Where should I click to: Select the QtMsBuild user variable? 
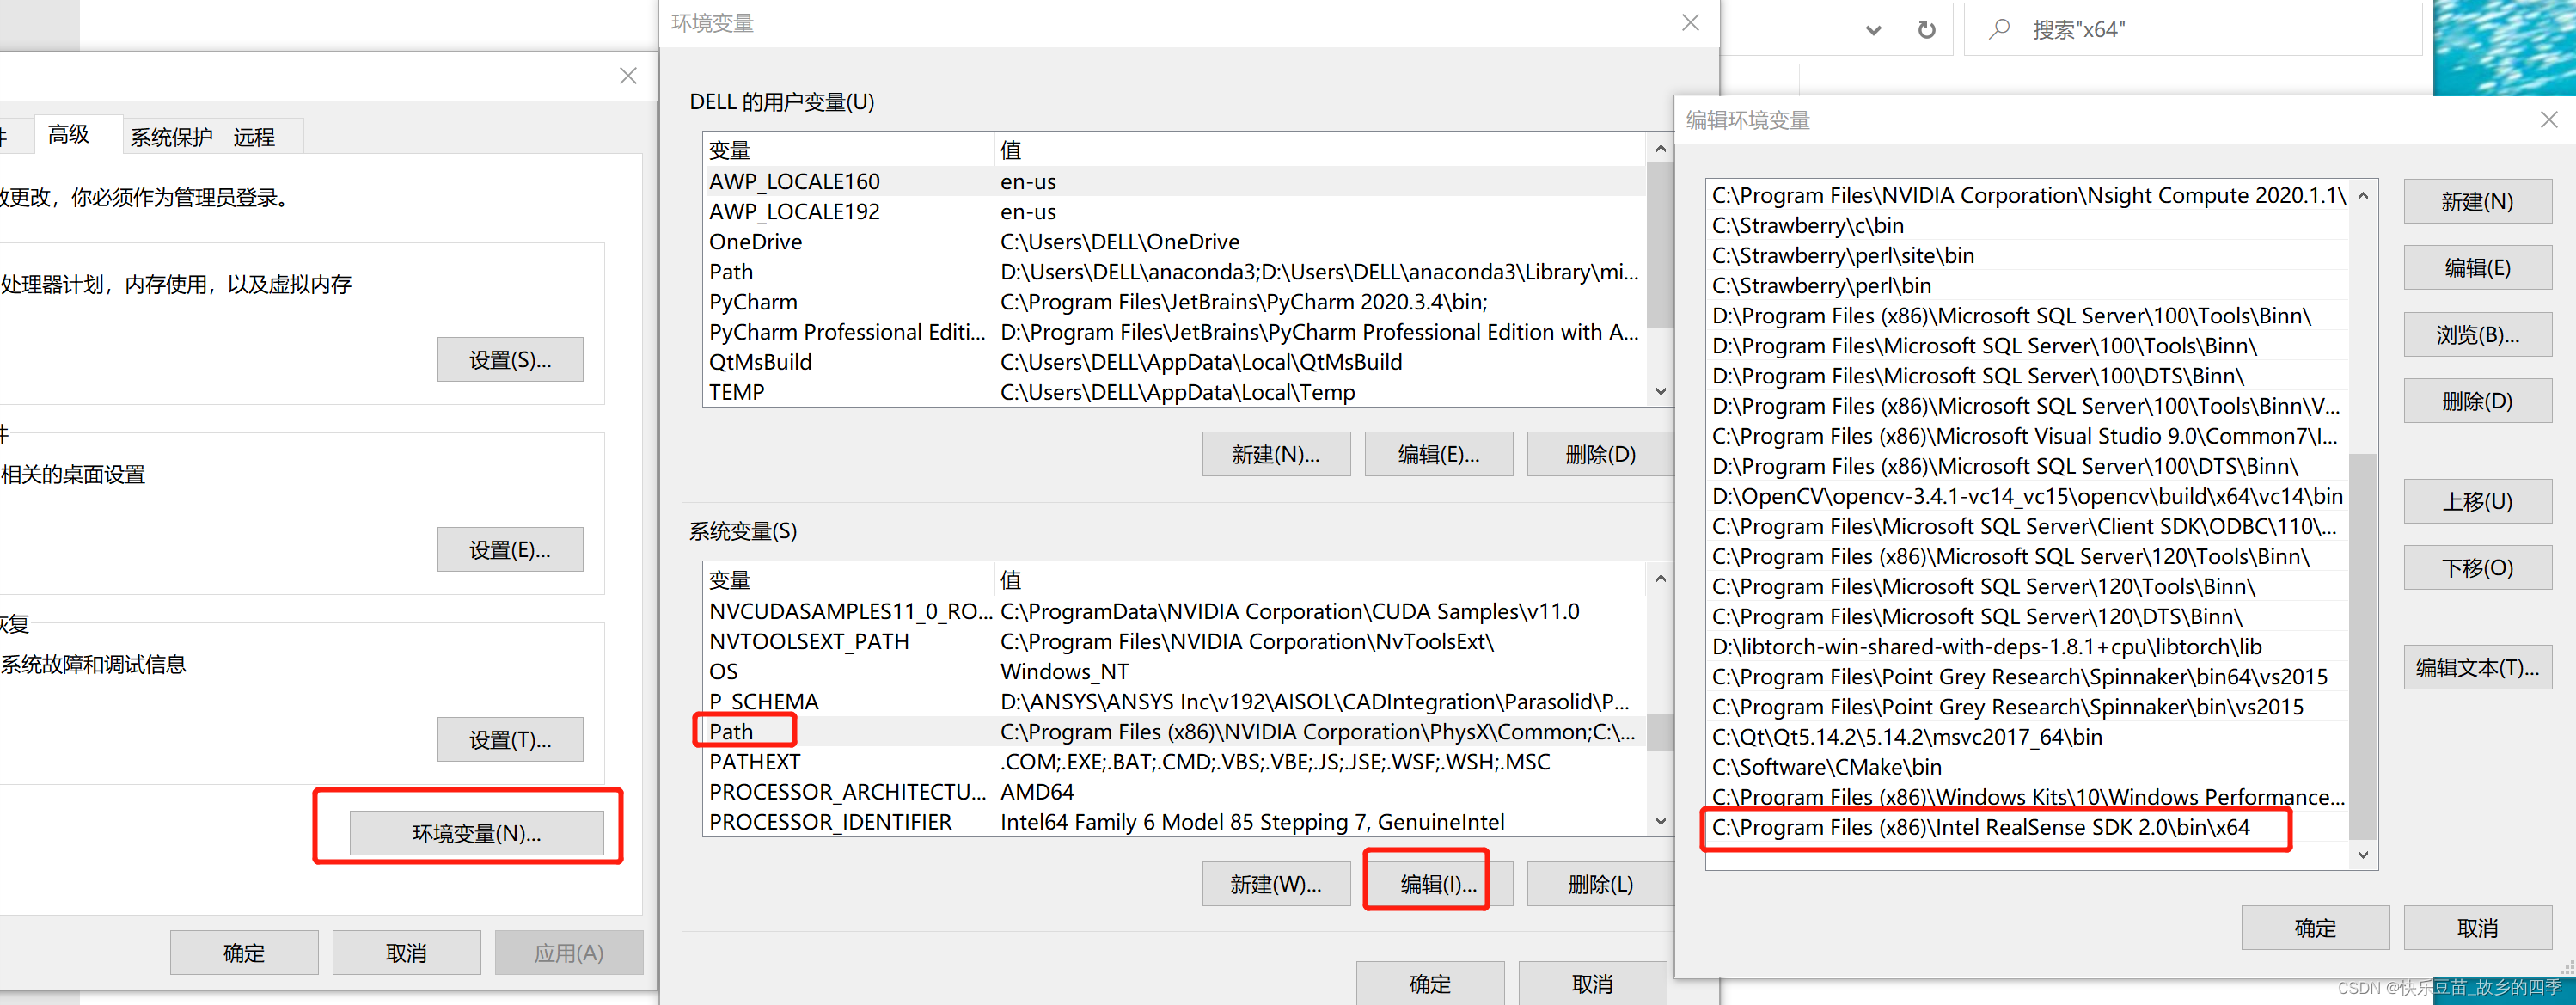pyautogui.click(x=1174, y=362)
